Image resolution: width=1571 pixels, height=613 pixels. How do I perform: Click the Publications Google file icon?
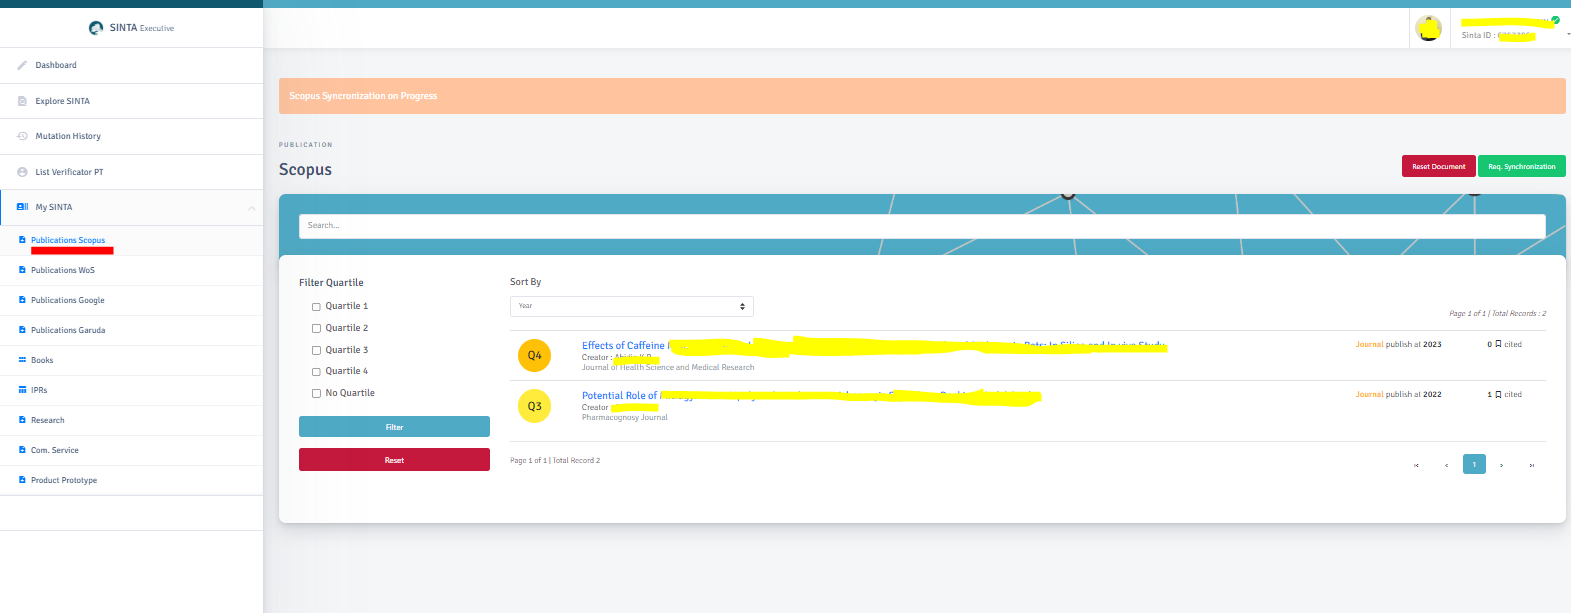coord(22,300)
